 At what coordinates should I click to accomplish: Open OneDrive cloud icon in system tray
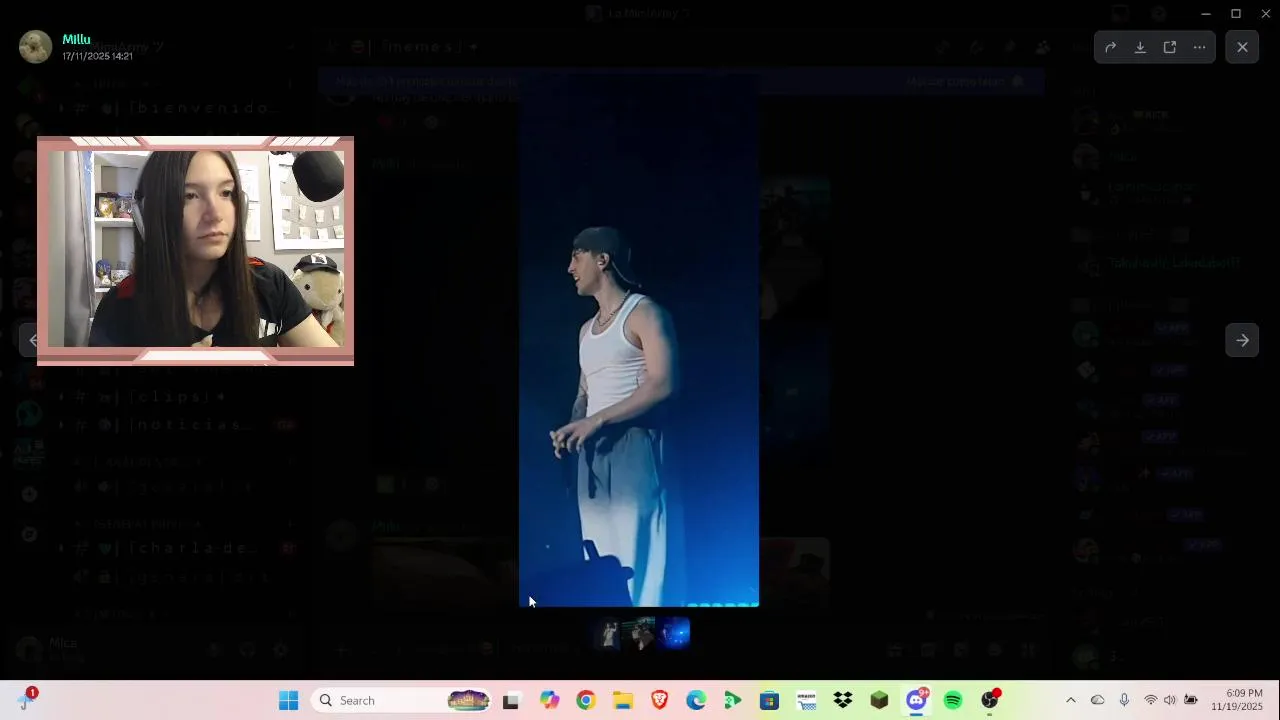1097,700
